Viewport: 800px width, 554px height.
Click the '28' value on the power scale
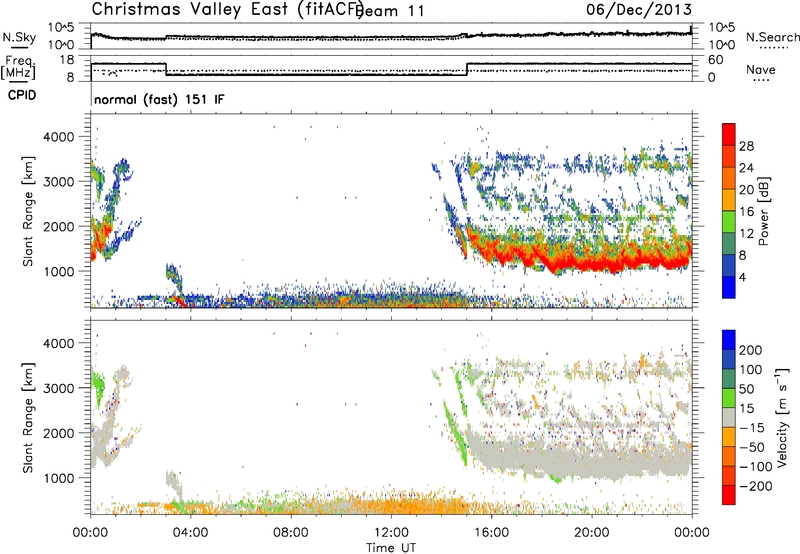point(746,146)
